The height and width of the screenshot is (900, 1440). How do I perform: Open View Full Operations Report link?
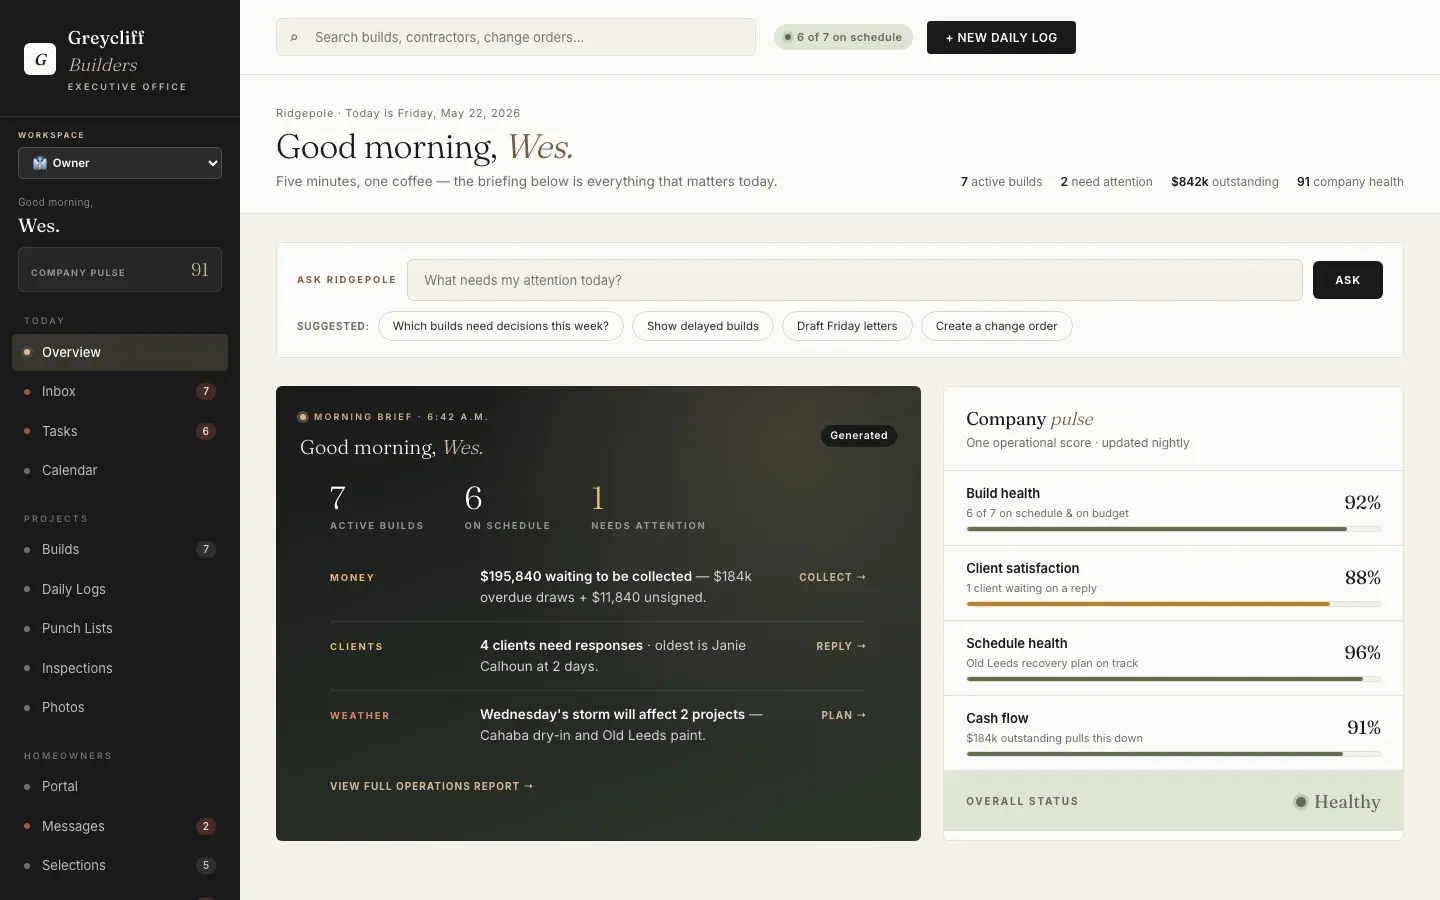coord(432,786)
